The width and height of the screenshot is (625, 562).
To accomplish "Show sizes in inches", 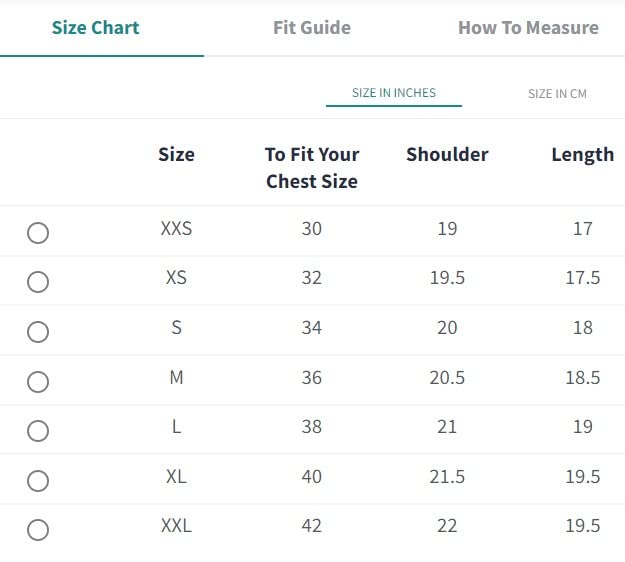I will click(394, 93).
